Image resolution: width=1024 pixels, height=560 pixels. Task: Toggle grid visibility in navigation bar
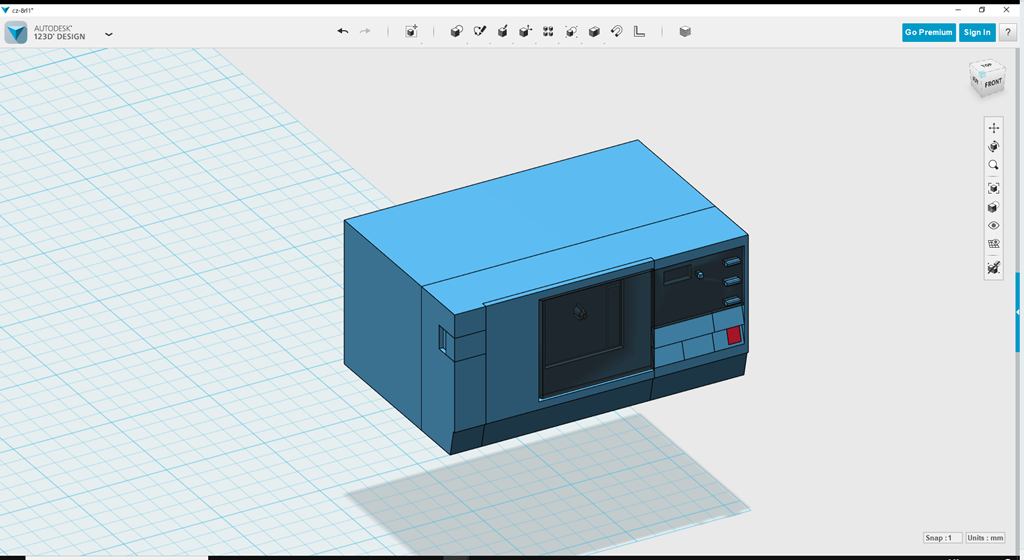click(993, 244)
